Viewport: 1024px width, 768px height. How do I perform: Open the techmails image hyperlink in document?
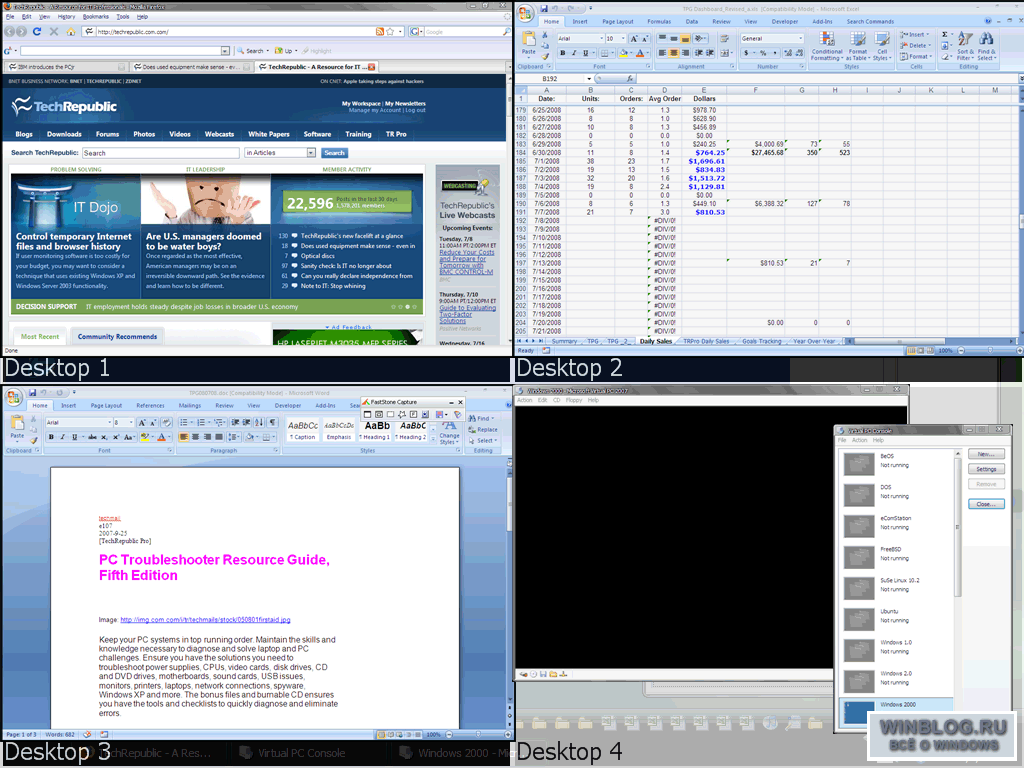pyautogui.click(x=205, y=620)
